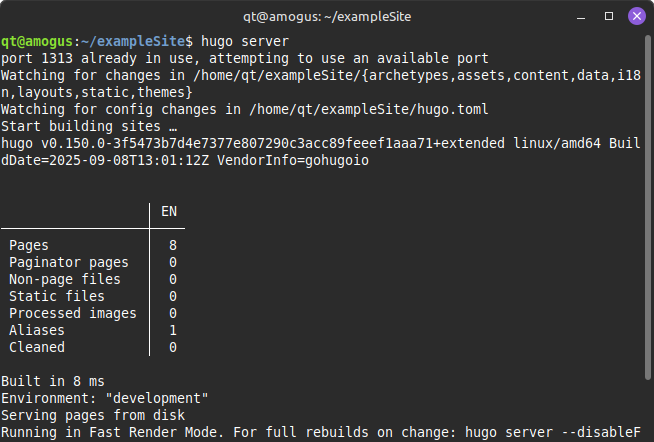Click the title bar text qt@amogus: ~/exampleSite

[326, 15]
